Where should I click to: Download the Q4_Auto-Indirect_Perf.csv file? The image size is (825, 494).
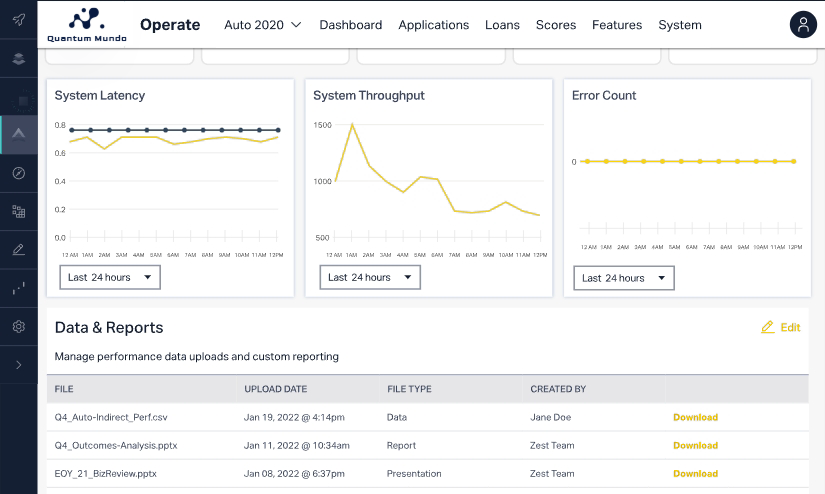click(695, 417)
